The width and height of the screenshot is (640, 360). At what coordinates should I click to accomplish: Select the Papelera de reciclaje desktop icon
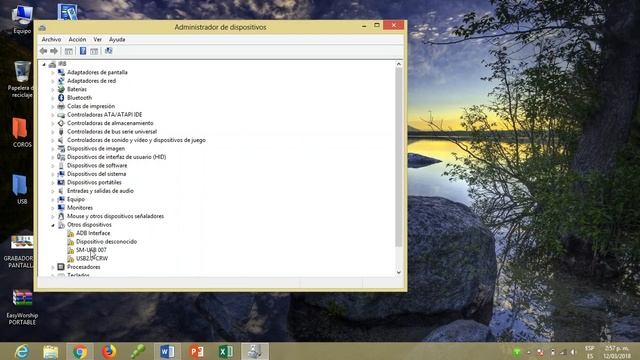click(21, 80)
